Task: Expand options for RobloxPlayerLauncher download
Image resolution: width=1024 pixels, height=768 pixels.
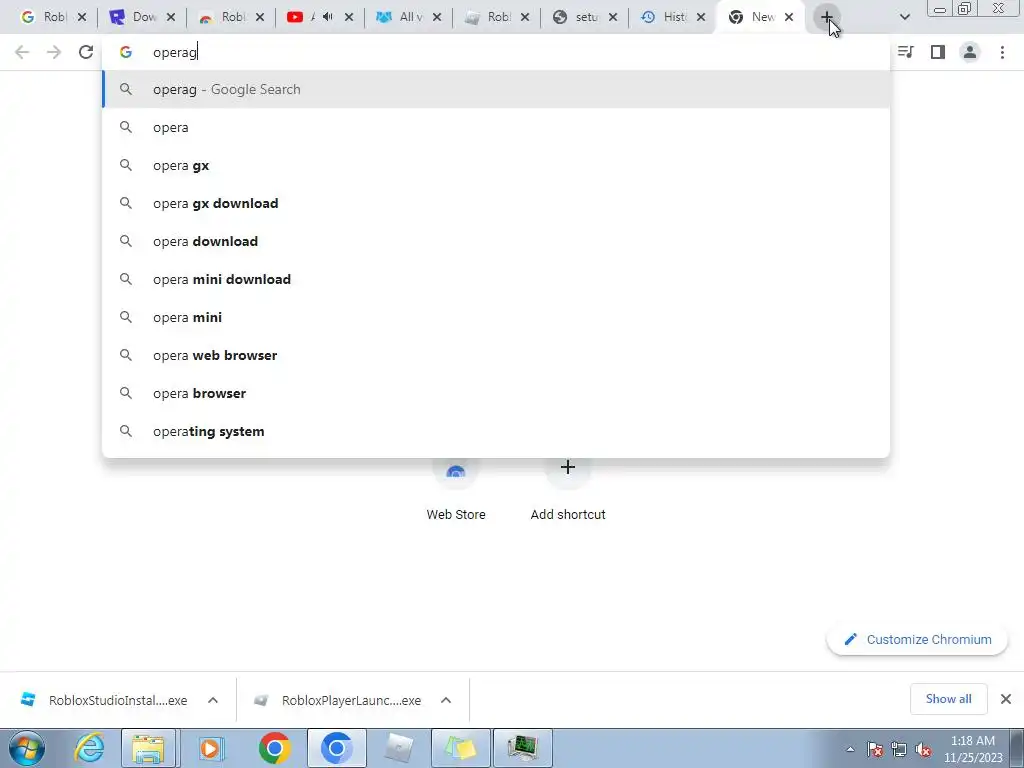Action: tap(446, 700)
